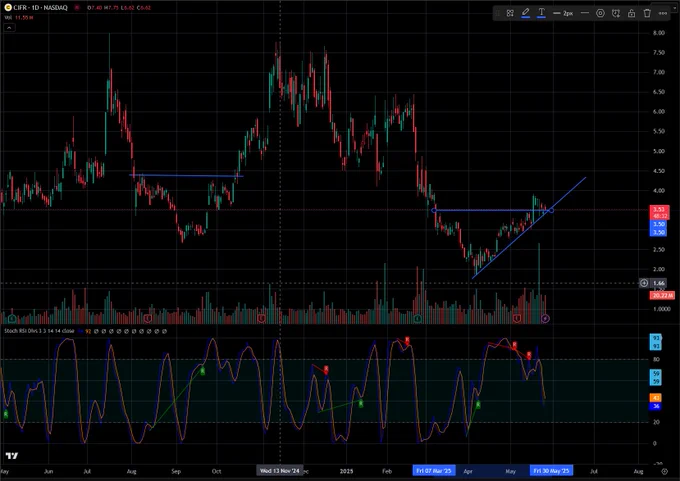Collapse the indicator legend chevron
This screenshot has width=680, height=481.
[10, 27]
